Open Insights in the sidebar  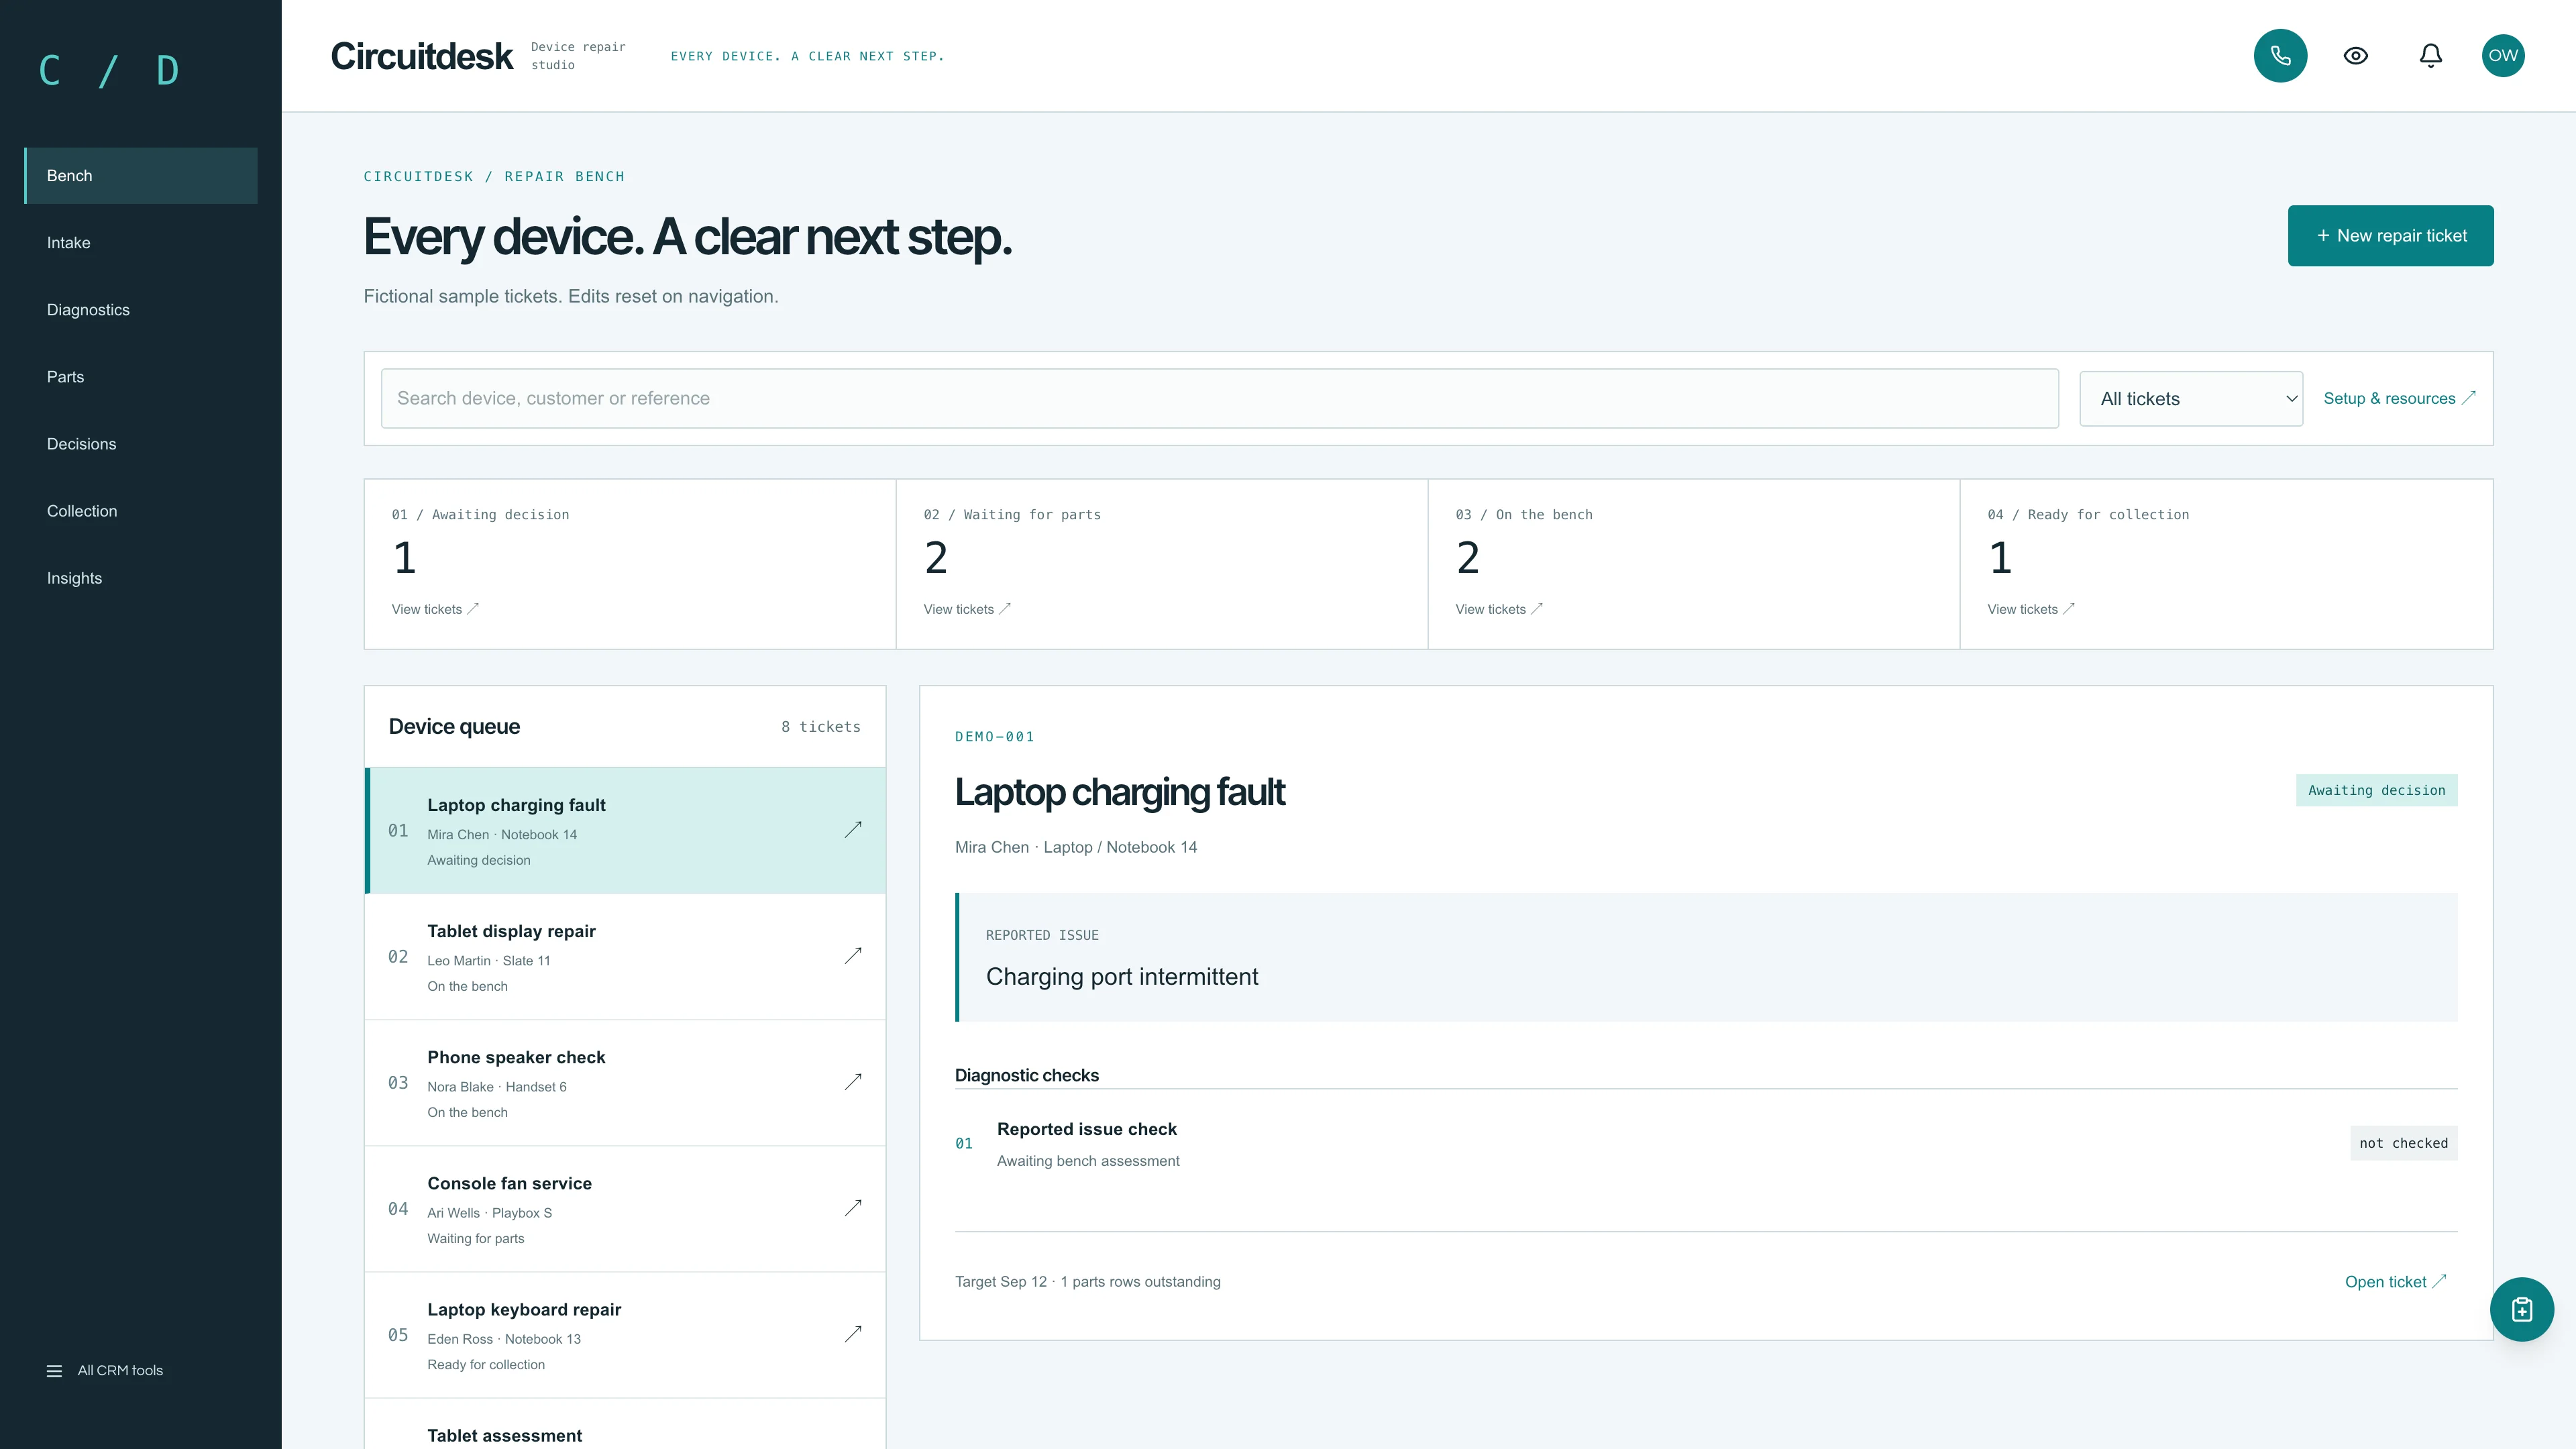(141, 578)
